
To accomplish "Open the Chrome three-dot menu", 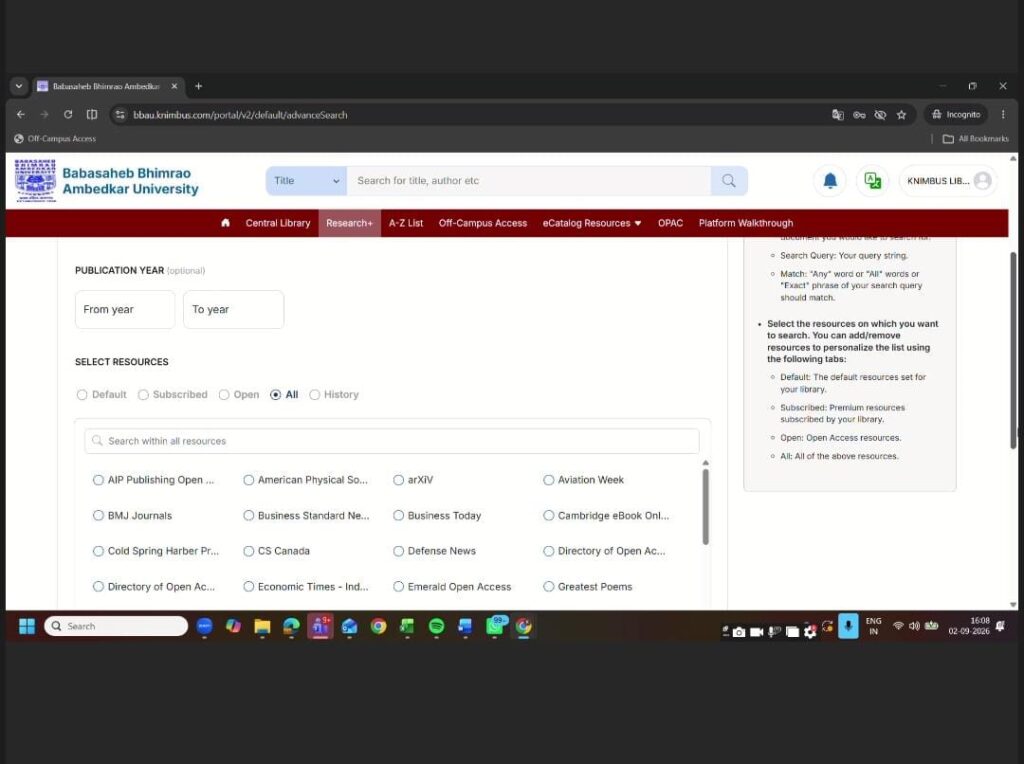I will pyautogui.click(x=1003, y=114).
